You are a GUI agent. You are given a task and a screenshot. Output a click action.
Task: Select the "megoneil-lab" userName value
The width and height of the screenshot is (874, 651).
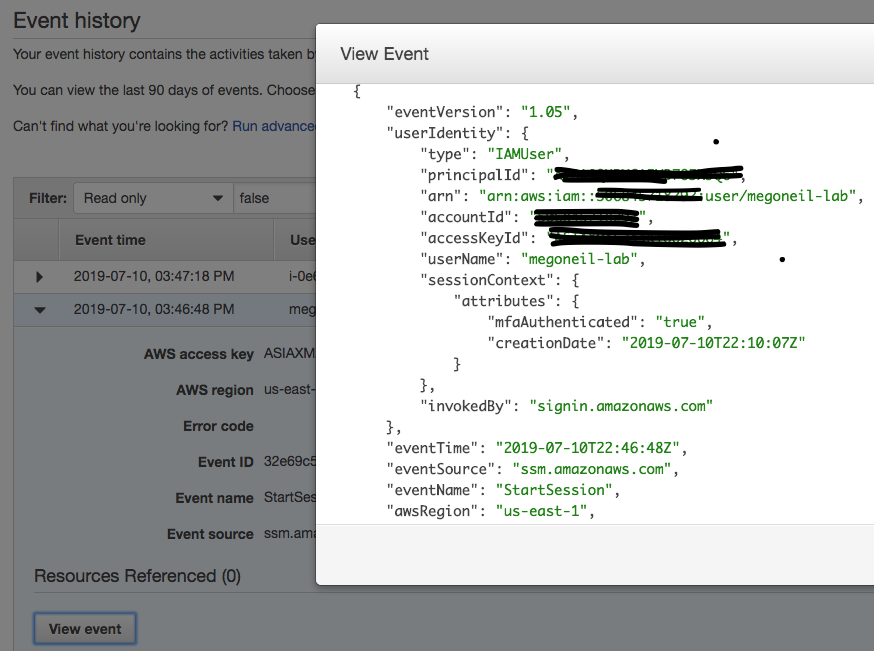pos(579,259)
